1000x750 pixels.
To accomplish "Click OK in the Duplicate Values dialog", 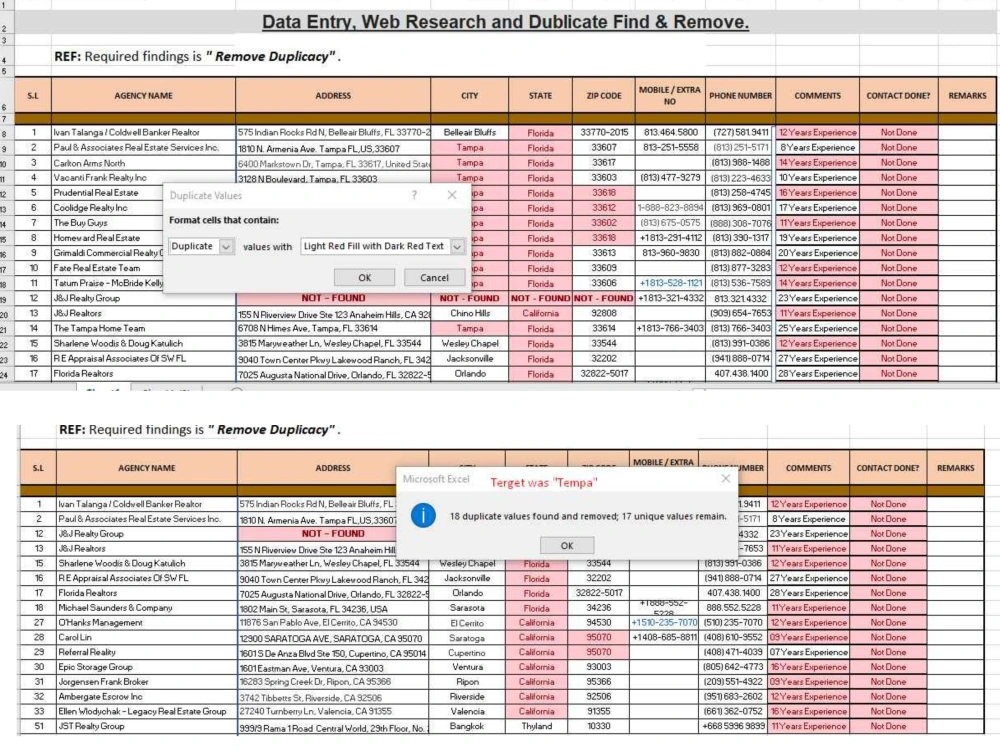I will pyautogui.click(x=364, y=277).
